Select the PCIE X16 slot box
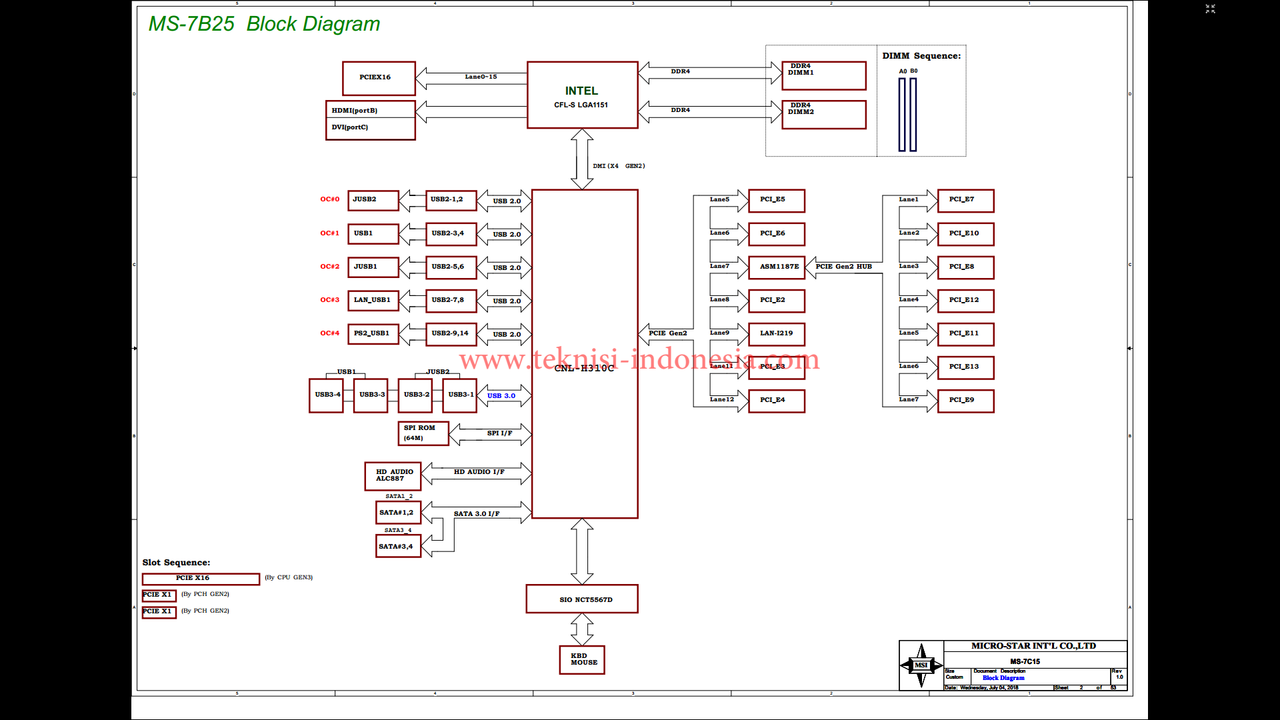This screenshot has width=1280, height=720. [x=201, y=578]
